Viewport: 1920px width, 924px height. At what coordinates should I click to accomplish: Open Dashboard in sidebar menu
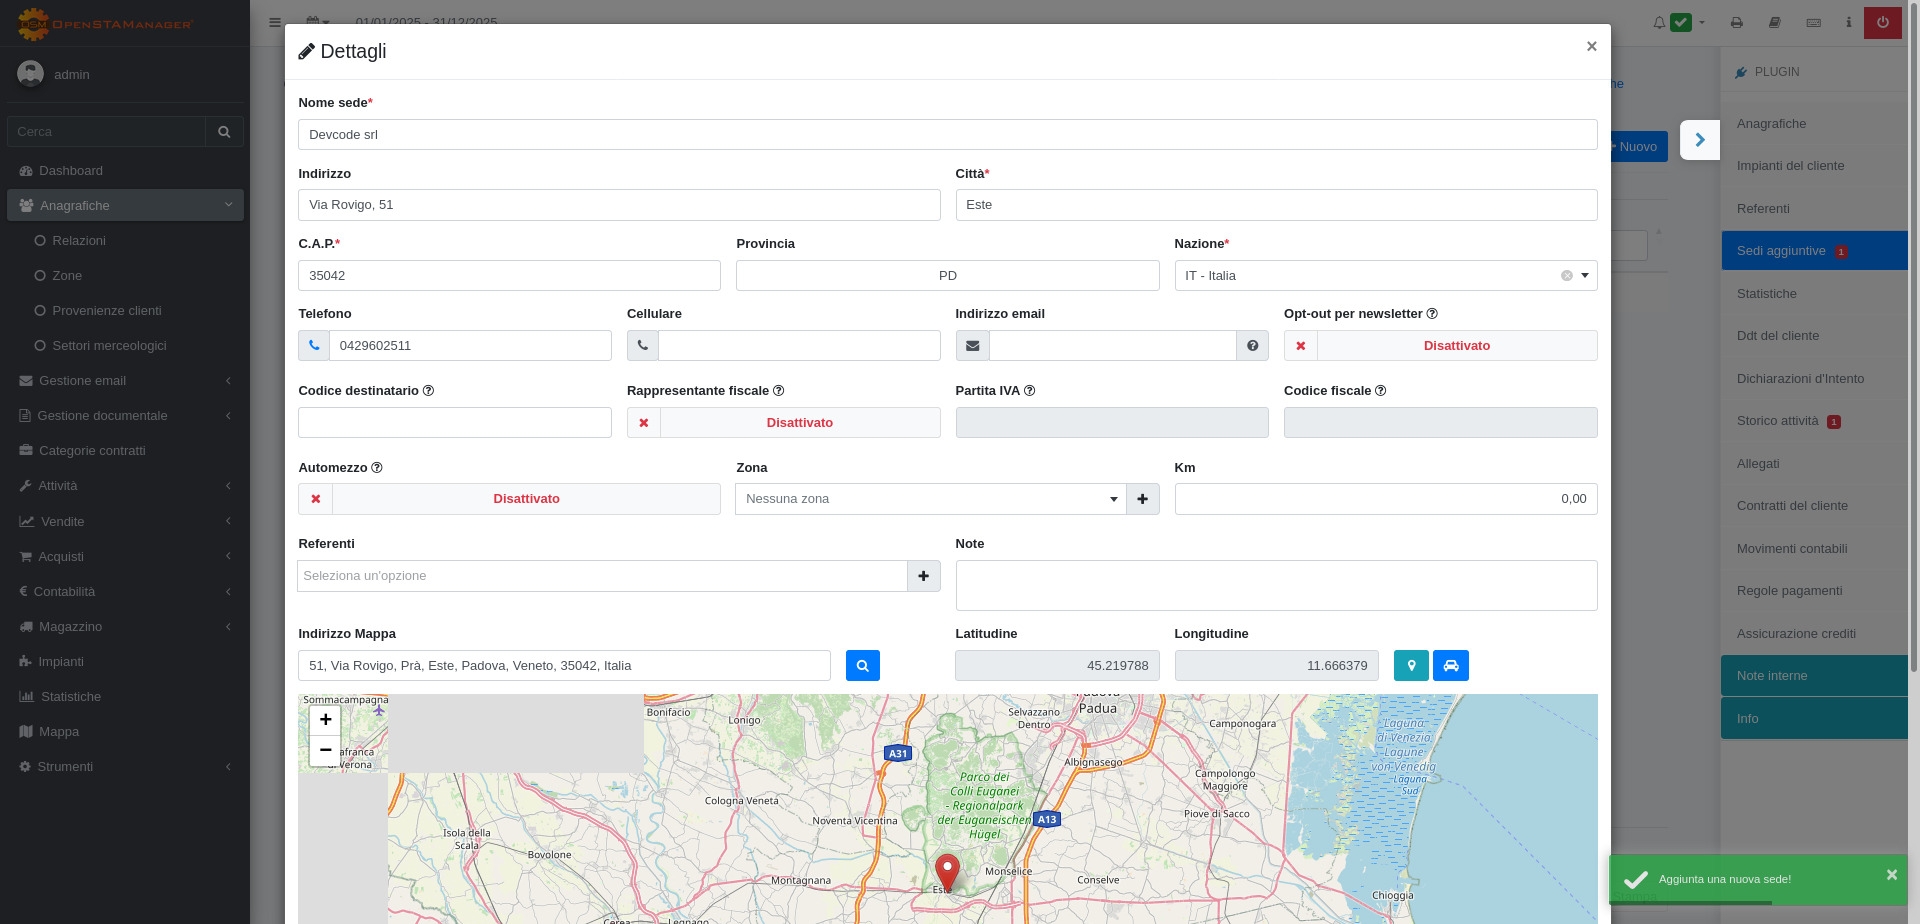point(71,171)
